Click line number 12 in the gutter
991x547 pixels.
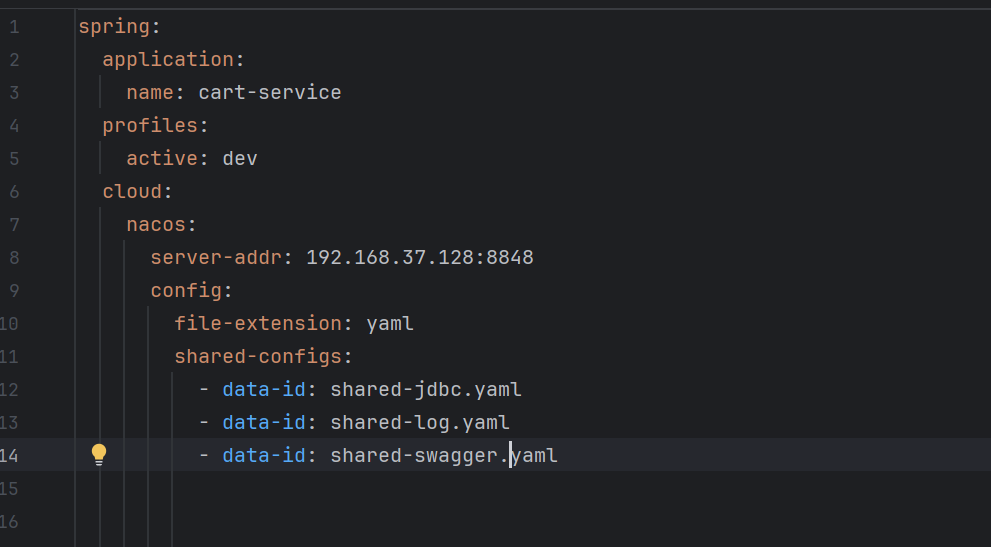9,390
